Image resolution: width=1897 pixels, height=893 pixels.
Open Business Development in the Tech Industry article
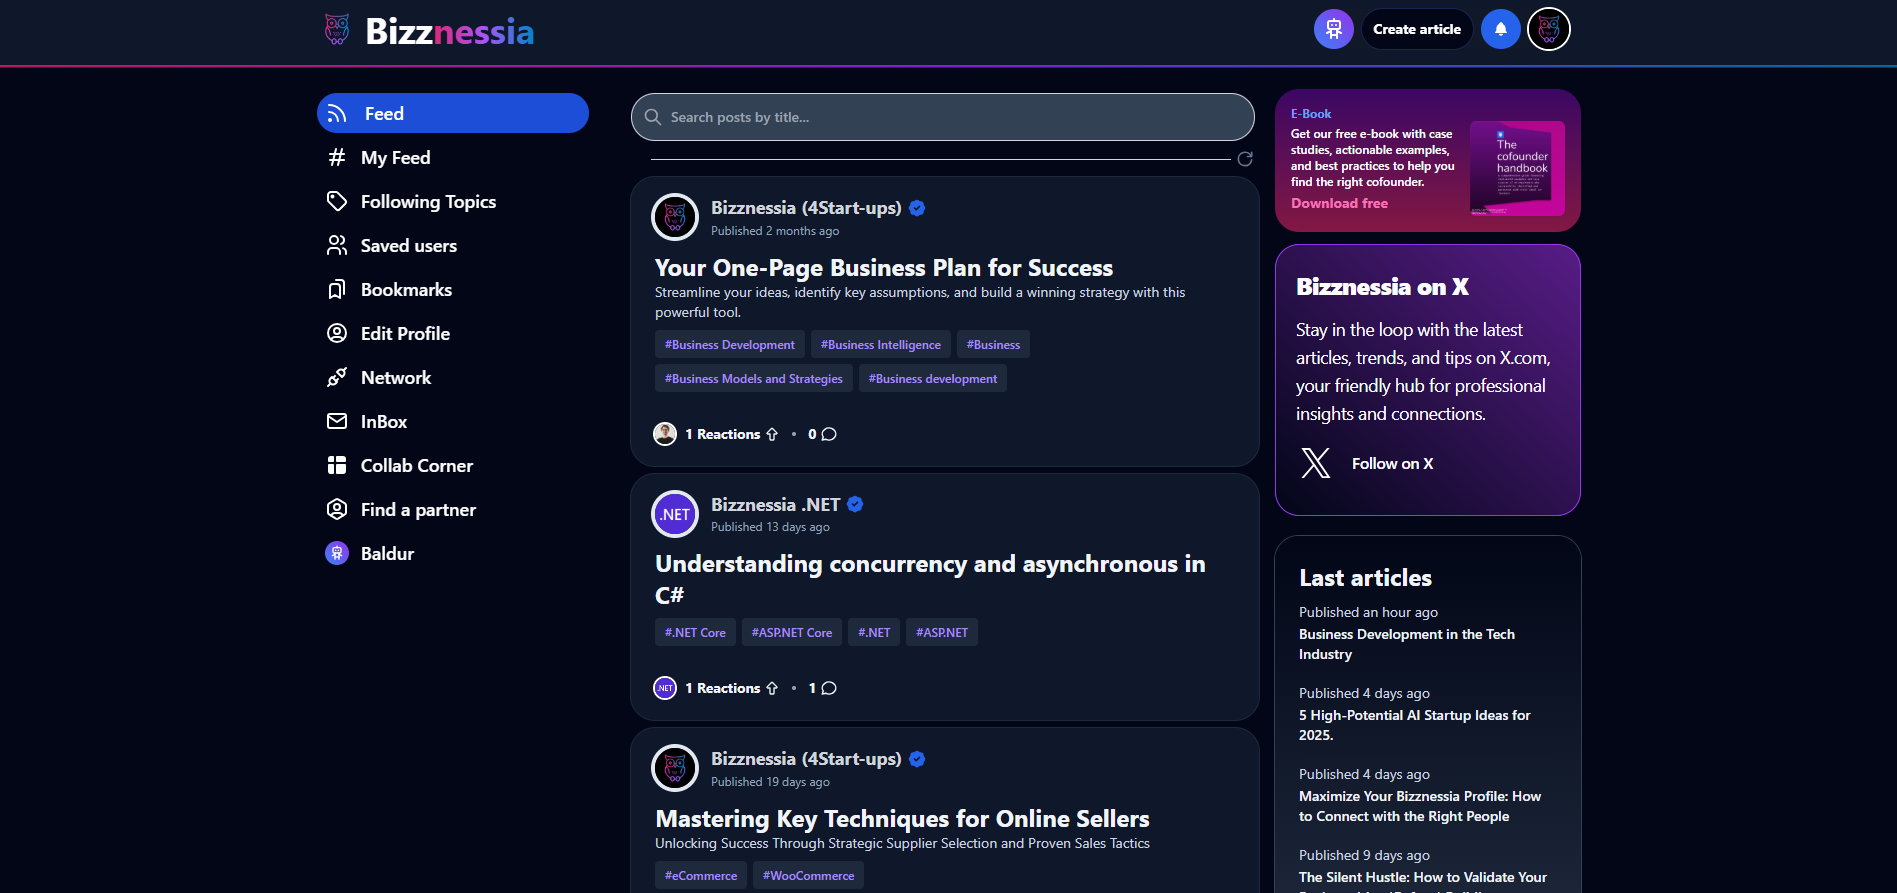coord(1407,644)
